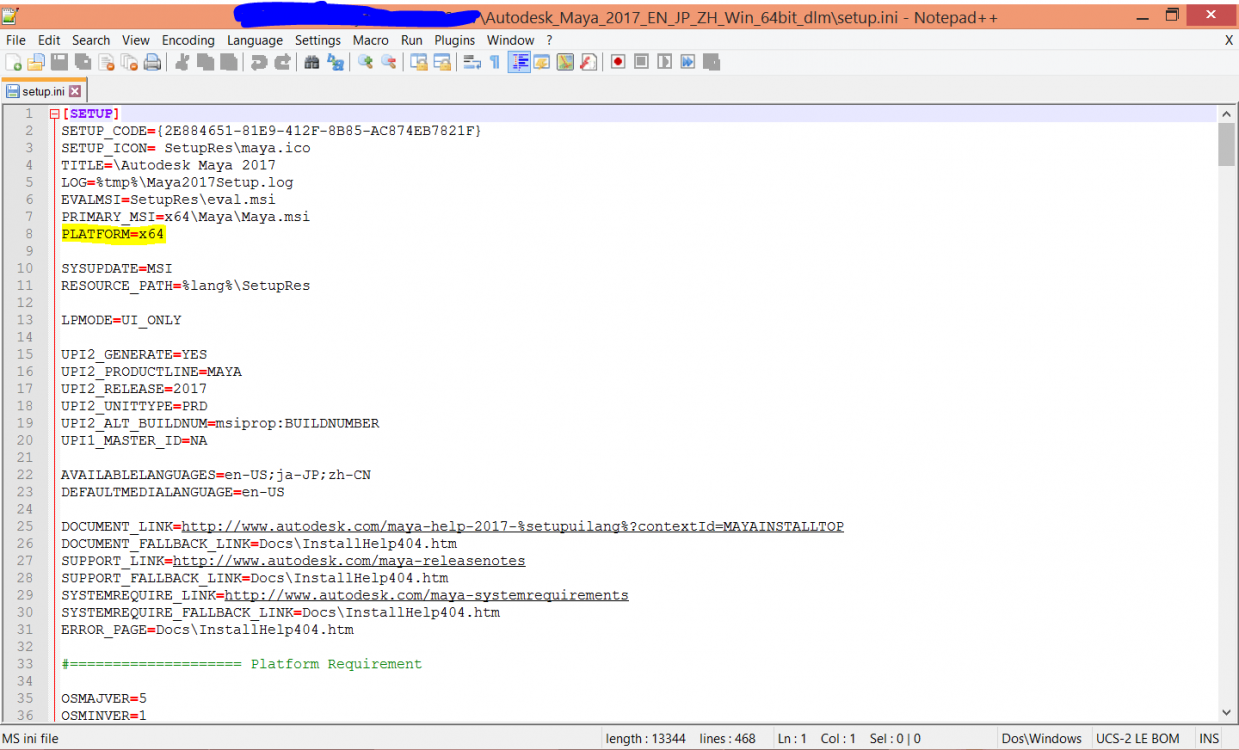Screen dimensions: 1239x750
Task: Open Find with the binoculars icon
Action: tap(312, 62)
